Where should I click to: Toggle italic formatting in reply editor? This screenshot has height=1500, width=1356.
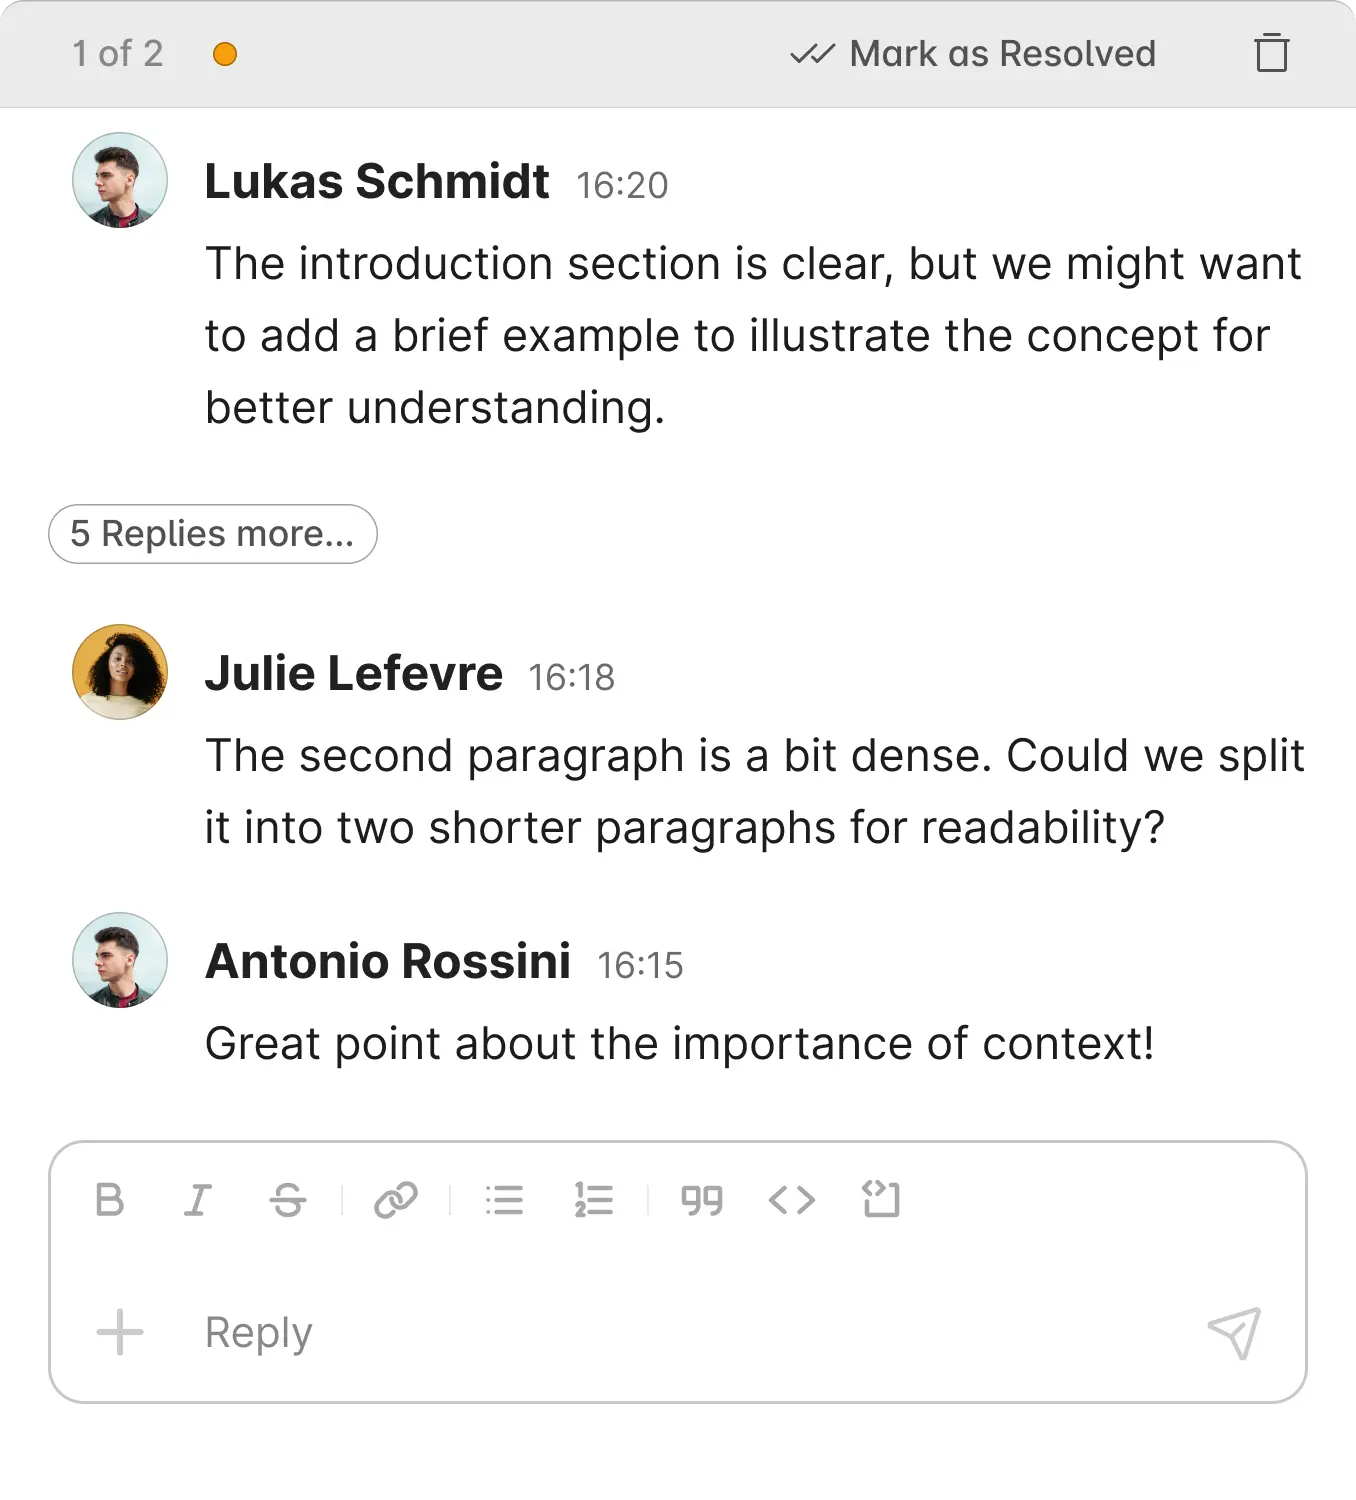[198, 1199]
